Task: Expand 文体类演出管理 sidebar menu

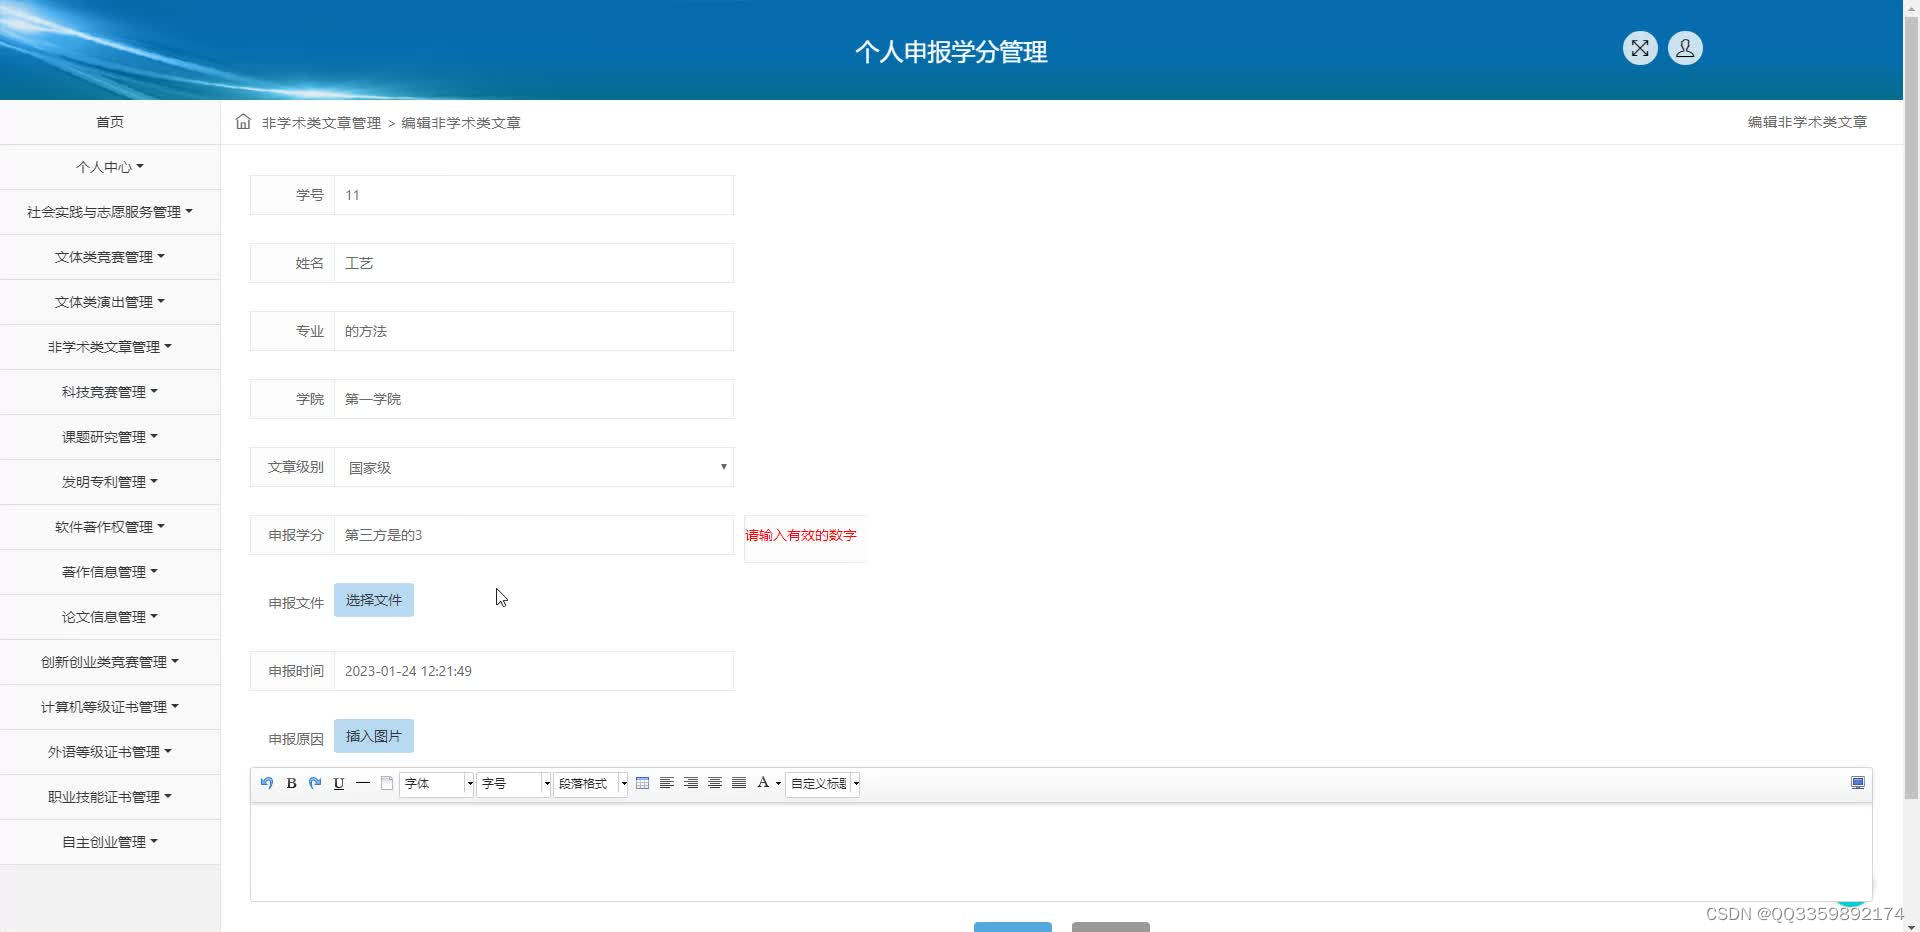Action: point(110,302)
